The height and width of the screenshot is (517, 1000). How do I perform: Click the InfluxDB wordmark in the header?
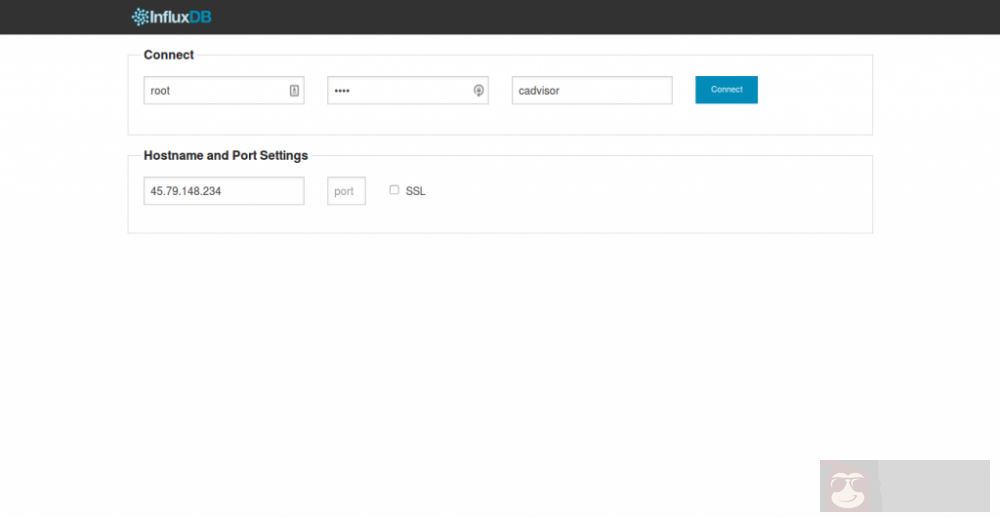[x=180, y=16]
